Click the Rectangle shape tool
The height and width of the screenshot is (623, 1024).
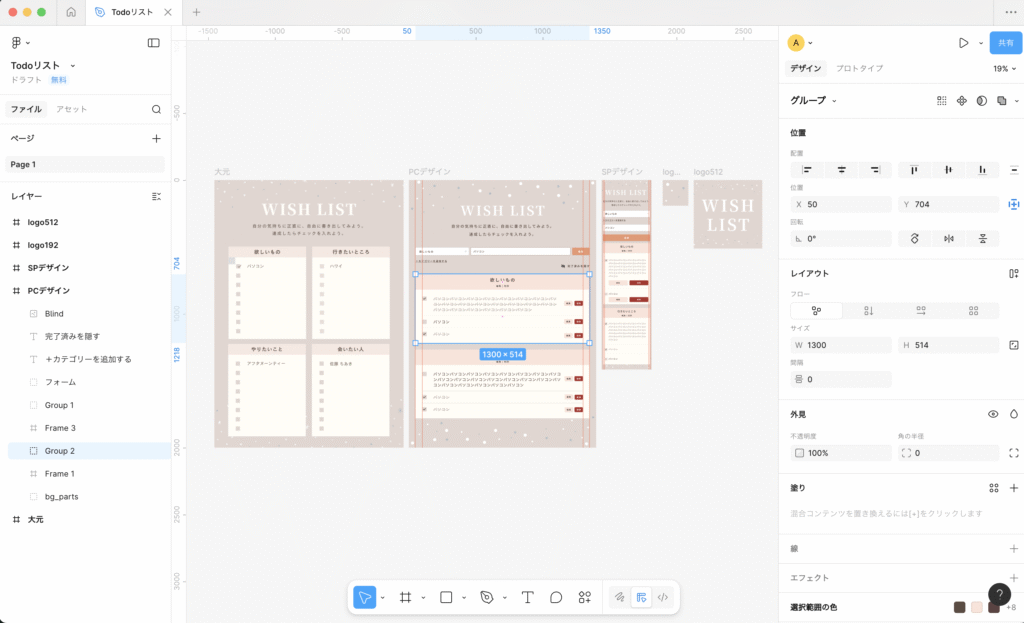point(446,597)
